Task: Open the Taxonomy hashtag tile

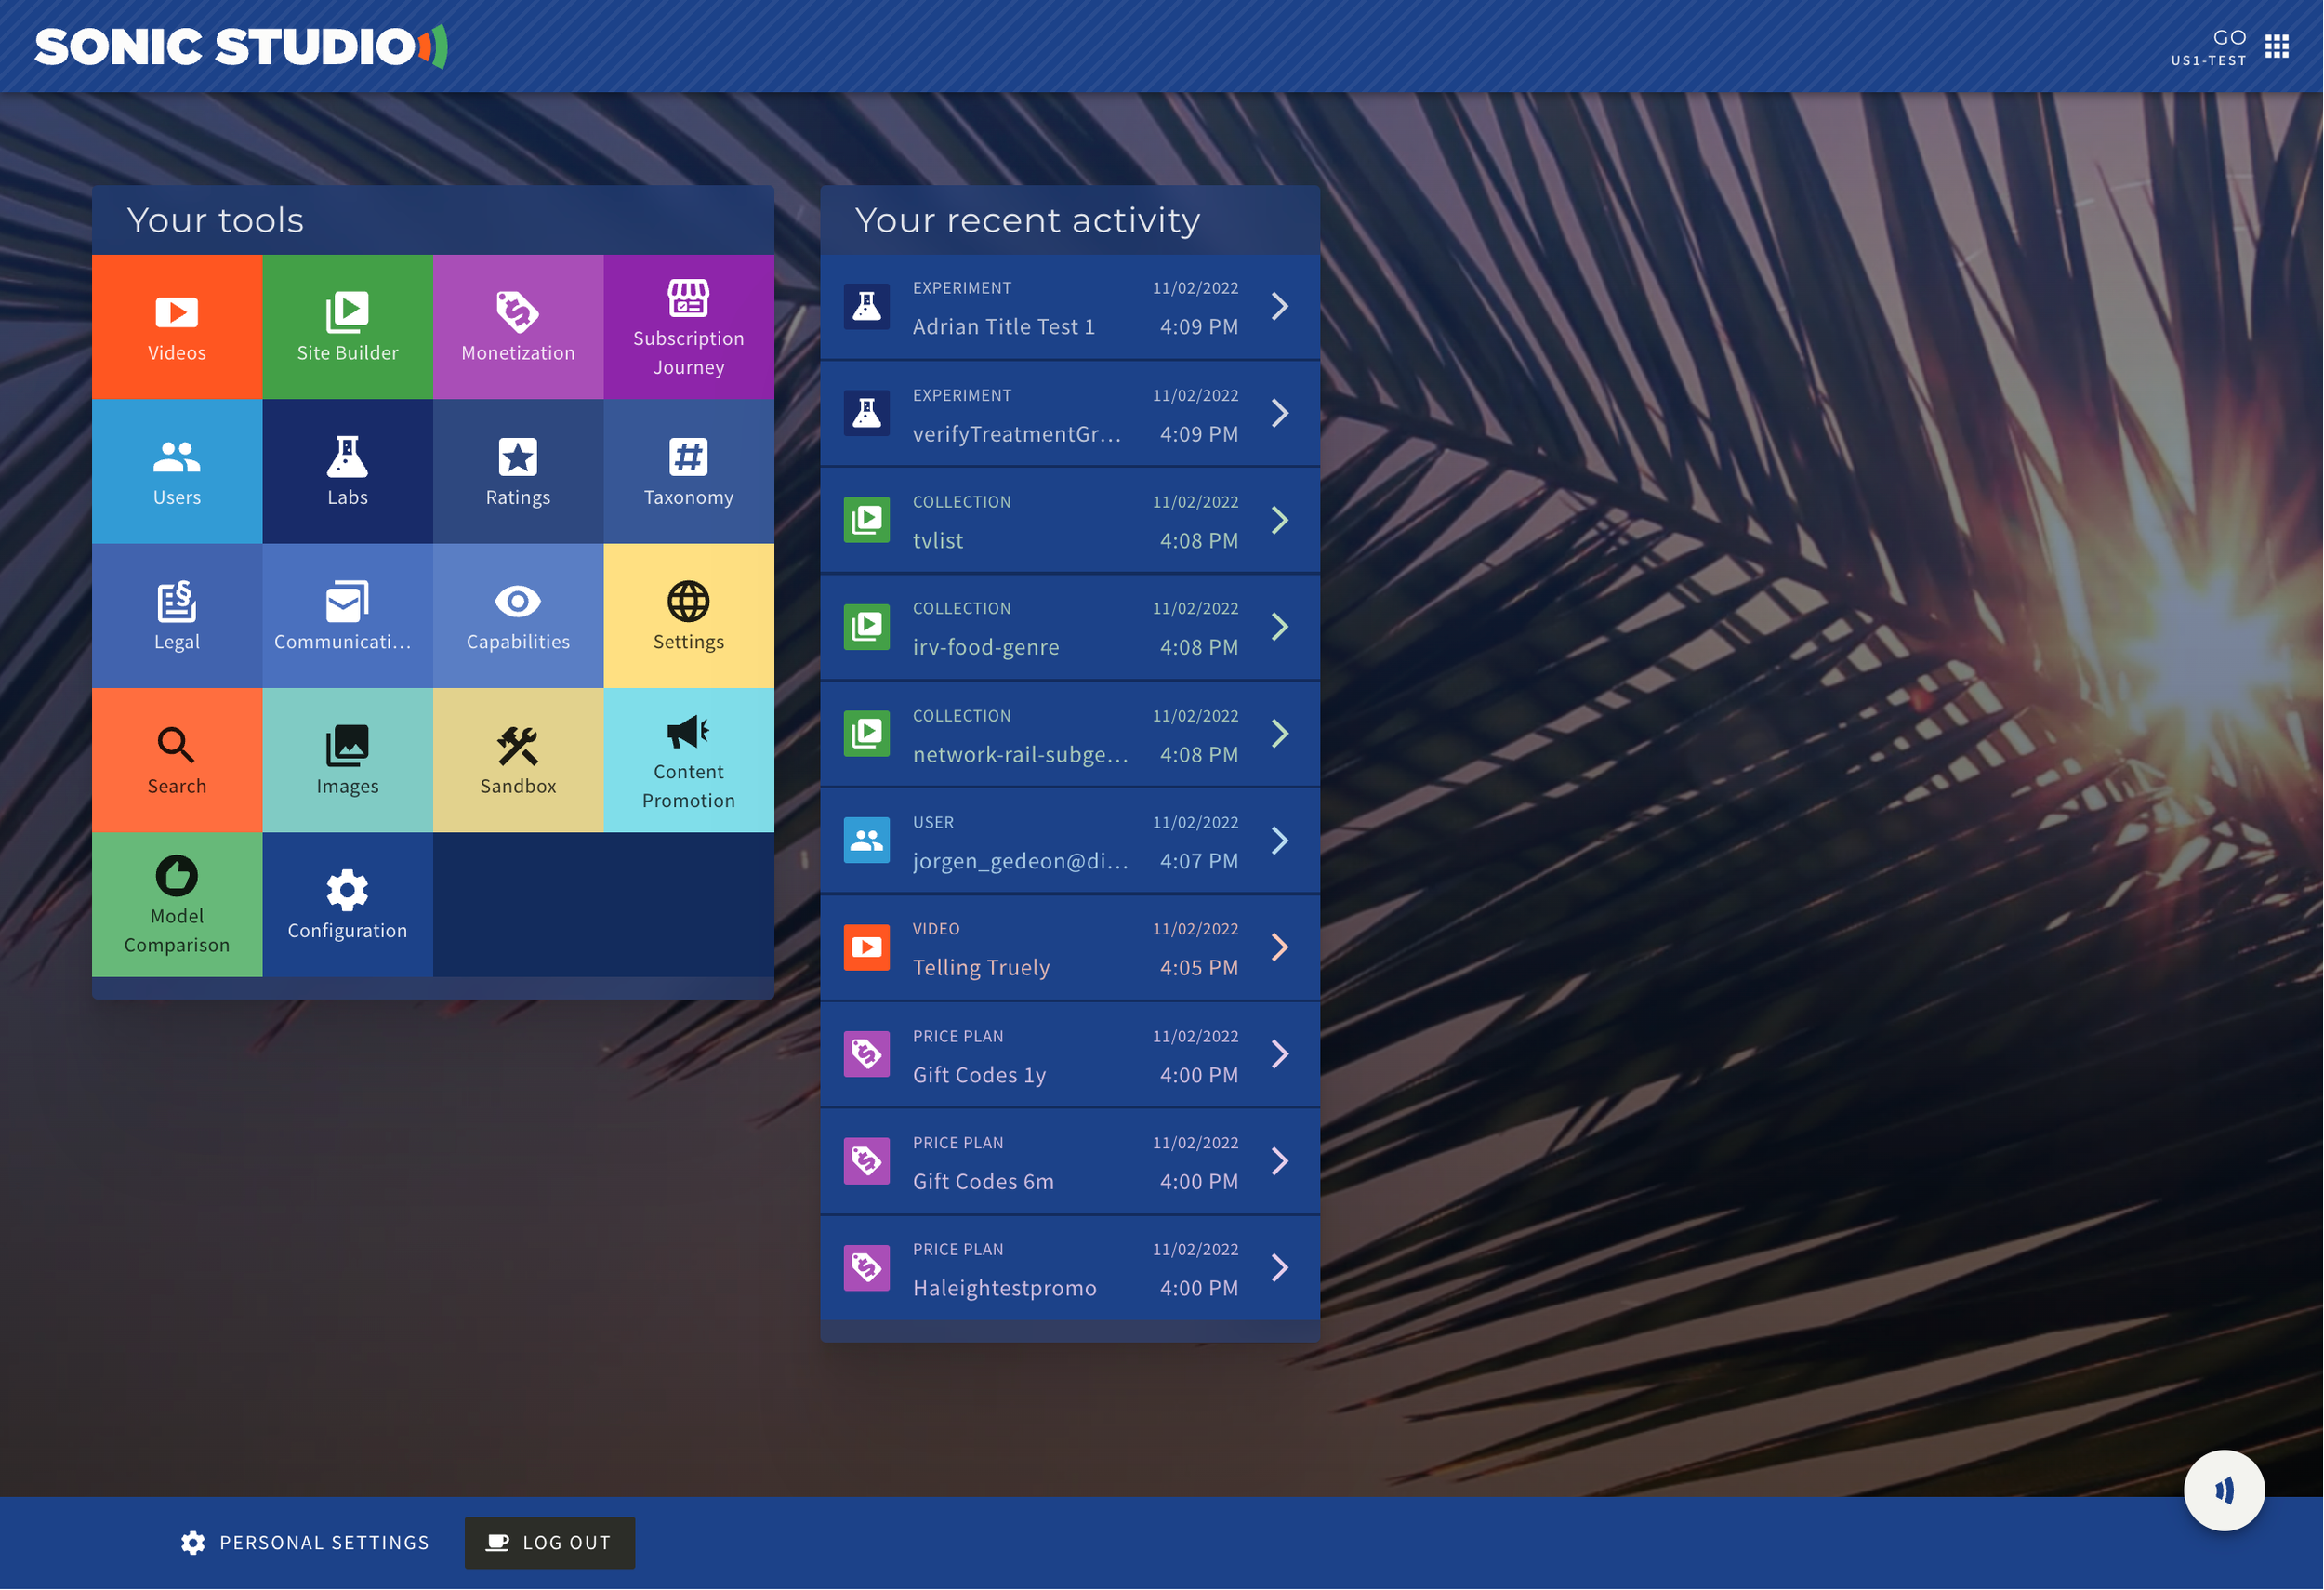Action: (688, 471)
